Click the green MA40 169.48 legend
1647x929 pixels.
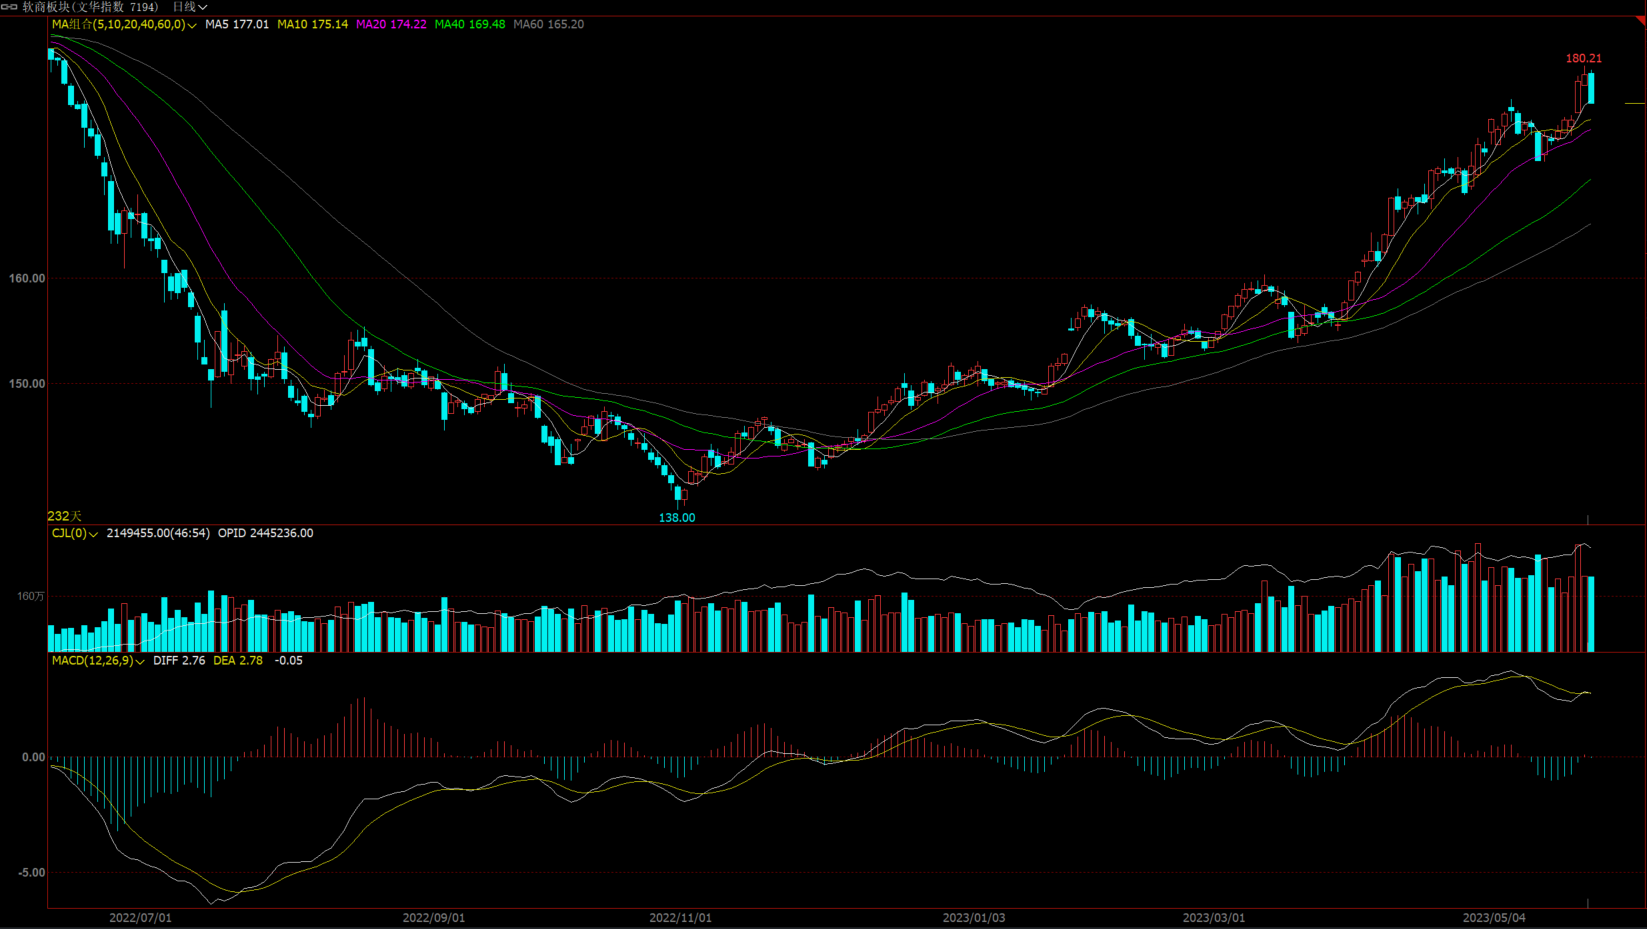point(469,24)
